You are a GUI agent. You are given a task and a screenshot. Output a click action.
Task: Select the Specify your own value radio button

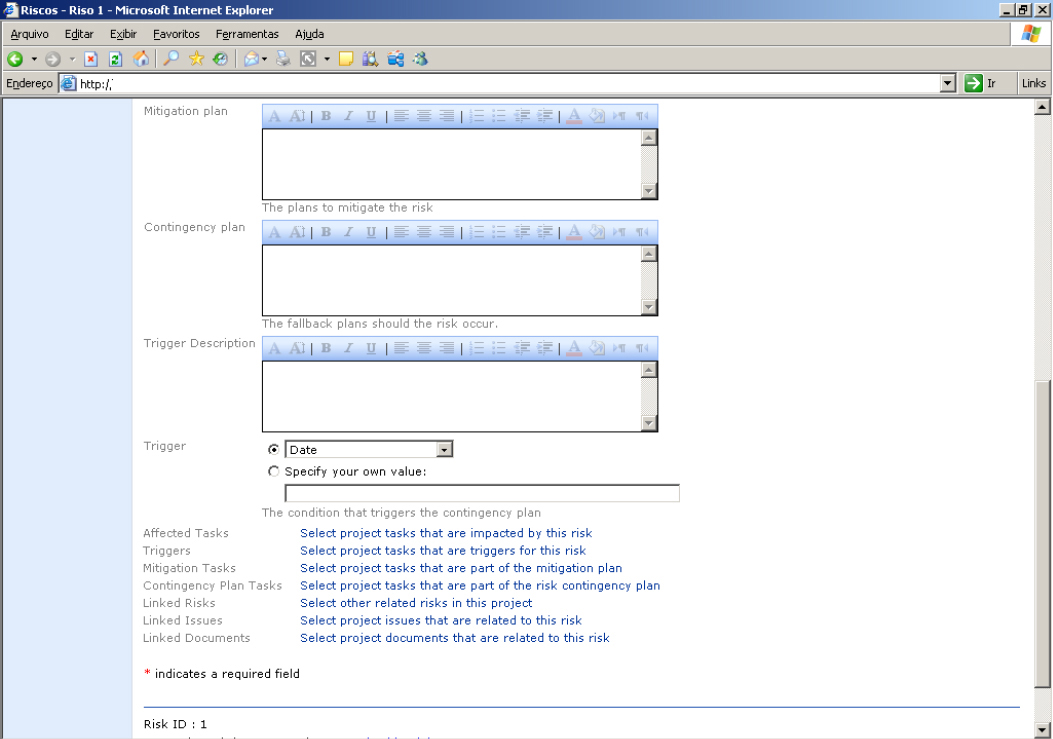click(x=273, y=472)
